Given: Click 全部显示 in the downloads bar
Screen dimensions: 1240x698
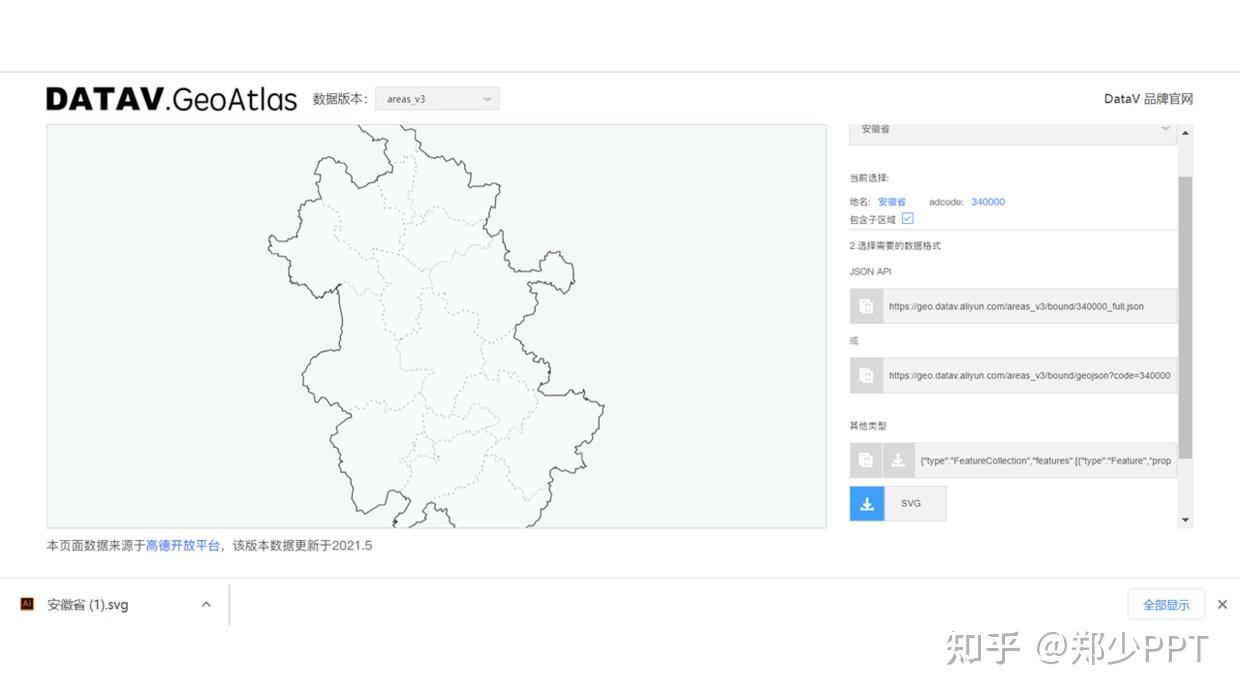Looking at the screenshot, I should (x=1166, y=604).
